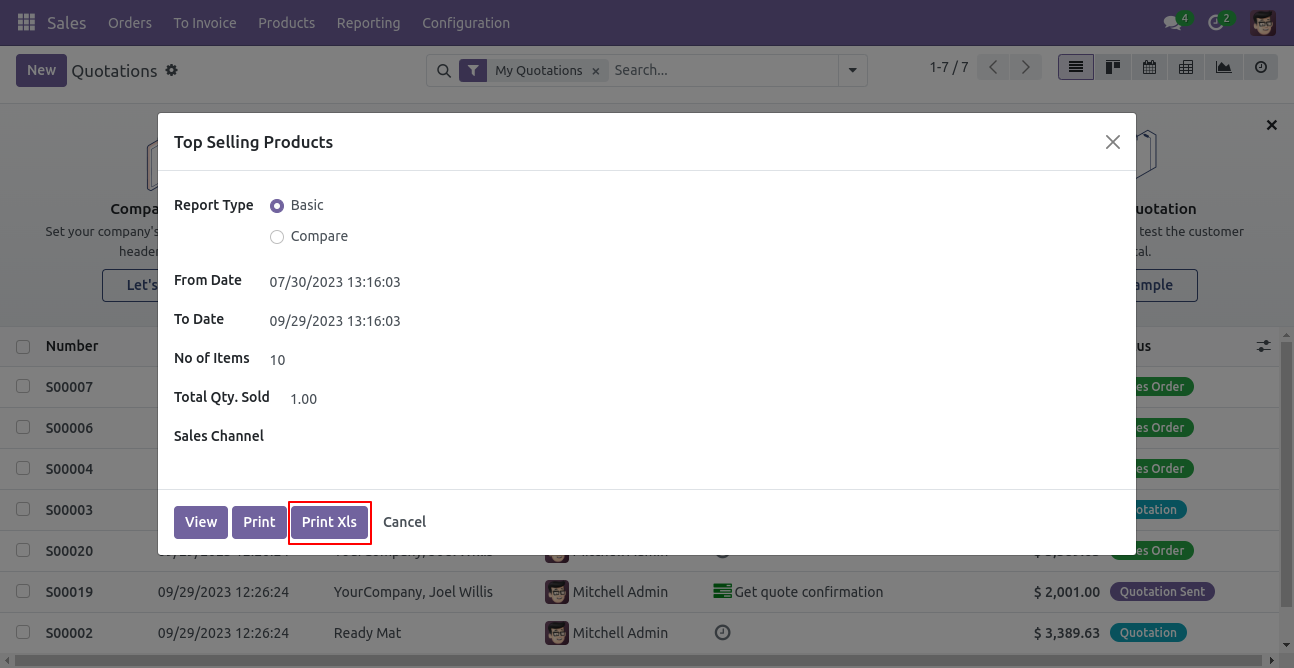Click the Quotation Sent status badge
Viewport: 1294px width, 668px height.
pos(1163,591)
